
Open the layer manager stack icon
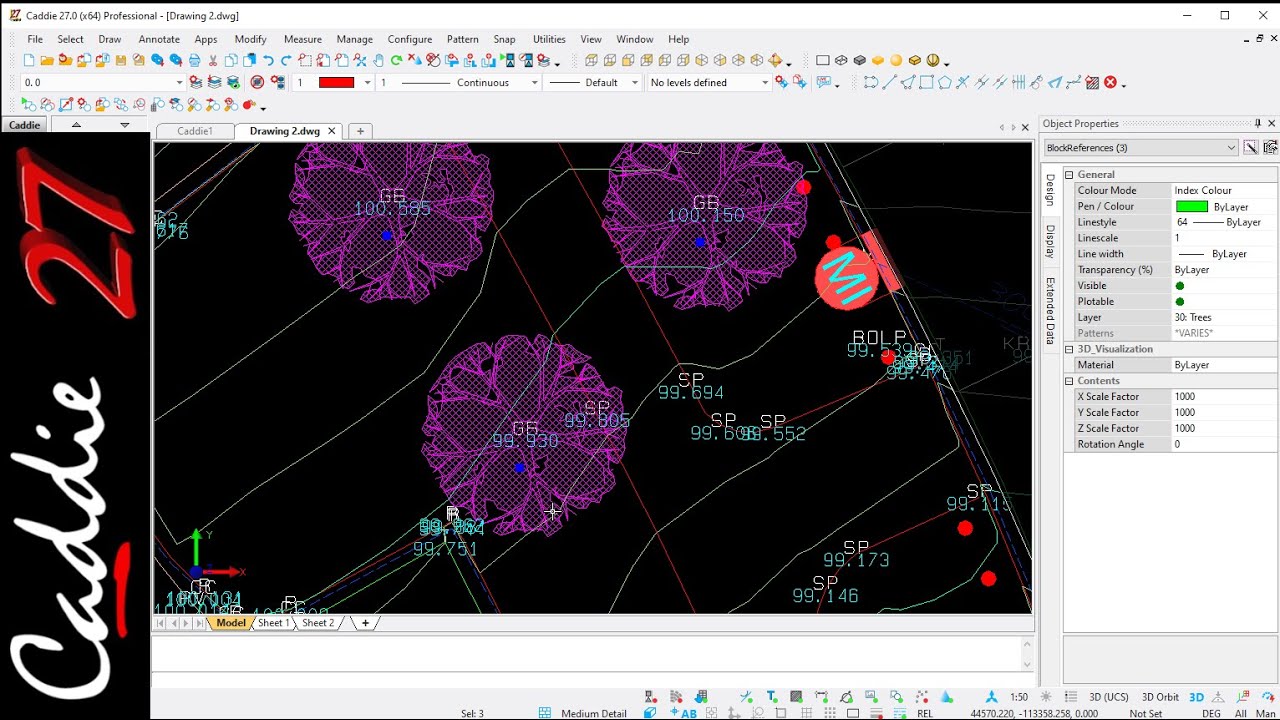(196, 83)
